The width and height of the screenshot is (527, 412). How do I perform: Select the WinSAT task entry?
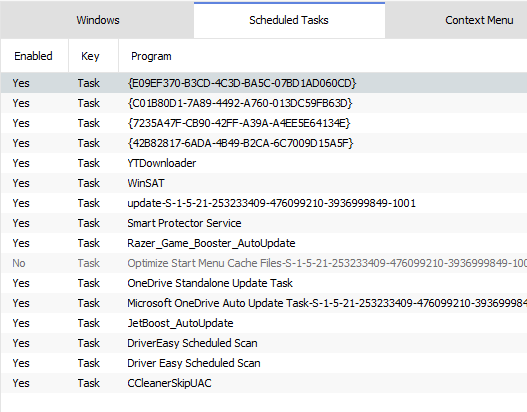click(264, 183)
